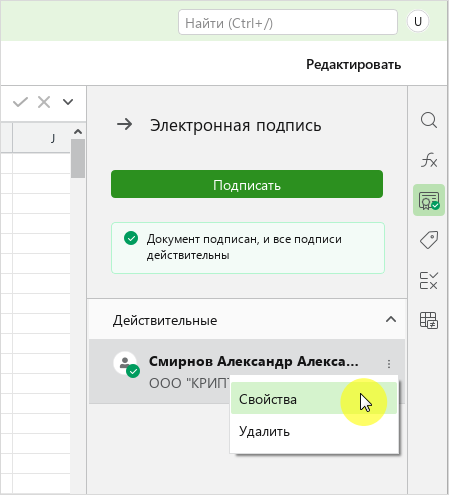Expand the formula bar chevron
Image resolution: width=449 pixels, height=495 pixels.
point(68,102)
